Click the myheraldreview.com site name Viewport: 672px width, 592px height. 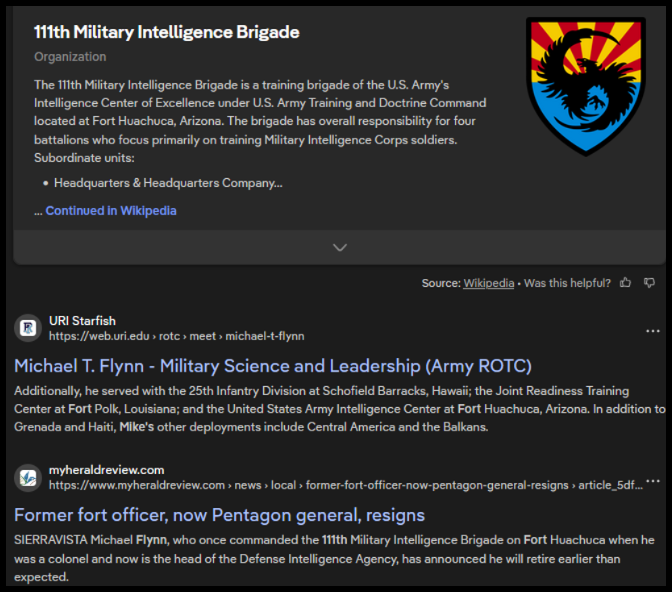tap(106, 470)
